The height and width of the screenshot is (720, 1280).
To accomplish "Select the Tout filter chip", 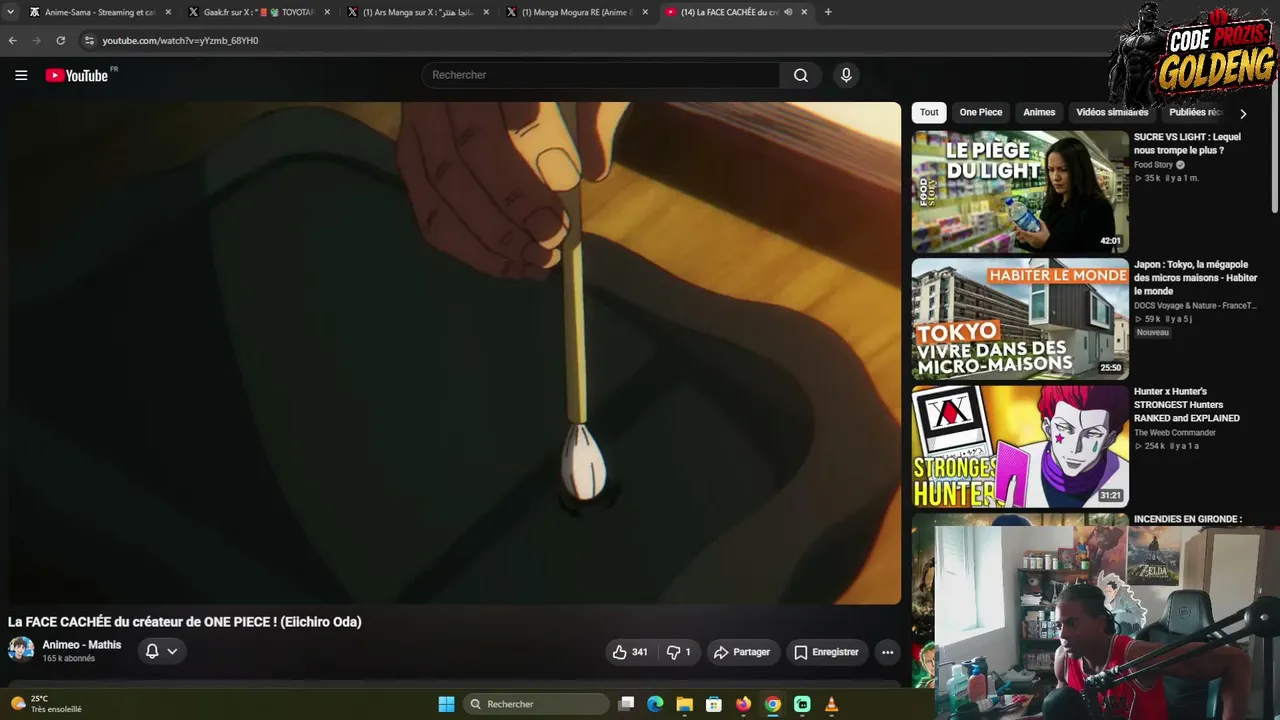I will tap(929, 113).
